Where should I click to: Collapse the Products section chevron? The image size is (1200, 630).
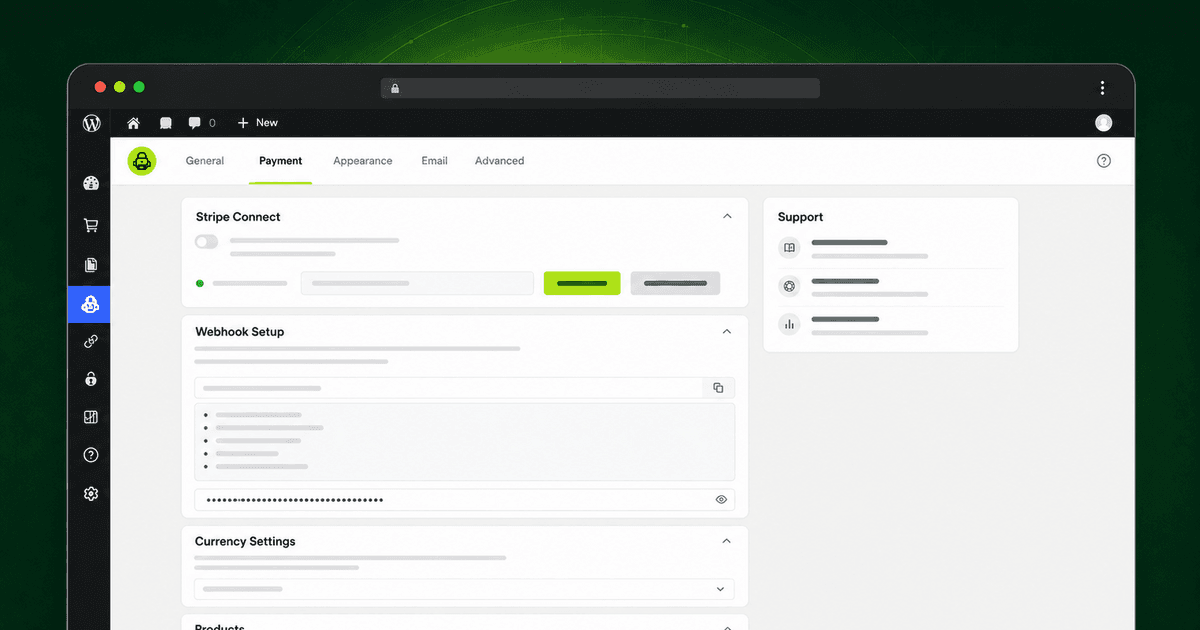[727, 627]
